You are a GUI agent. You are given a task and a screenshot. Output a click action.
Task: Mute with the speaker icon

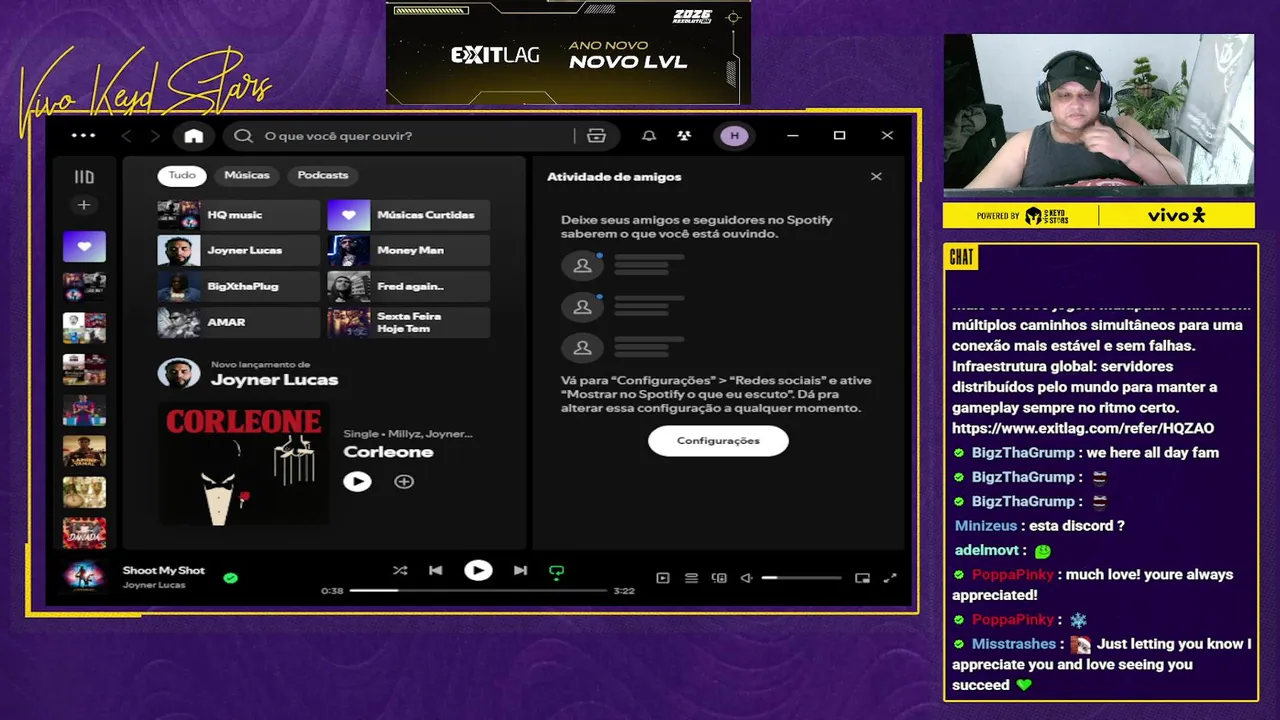pos(746,578)
